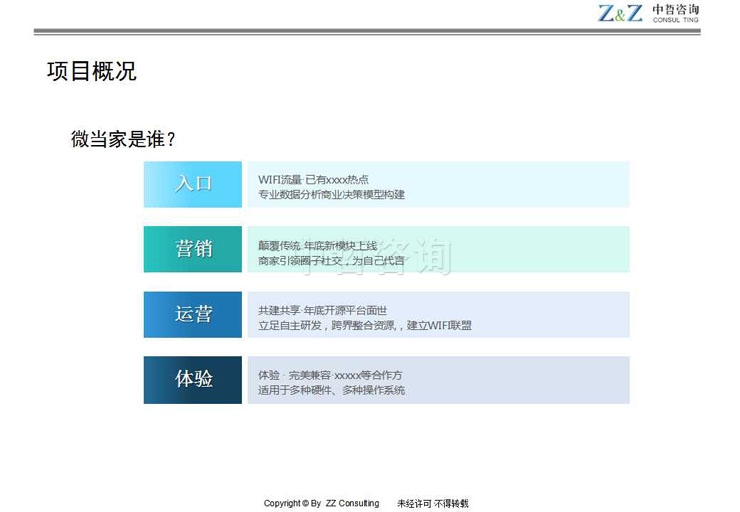Viewport: 740px width, 512px height.
Task: Click the Copyright © By ZZ Consulting footer
Action: 321,503
